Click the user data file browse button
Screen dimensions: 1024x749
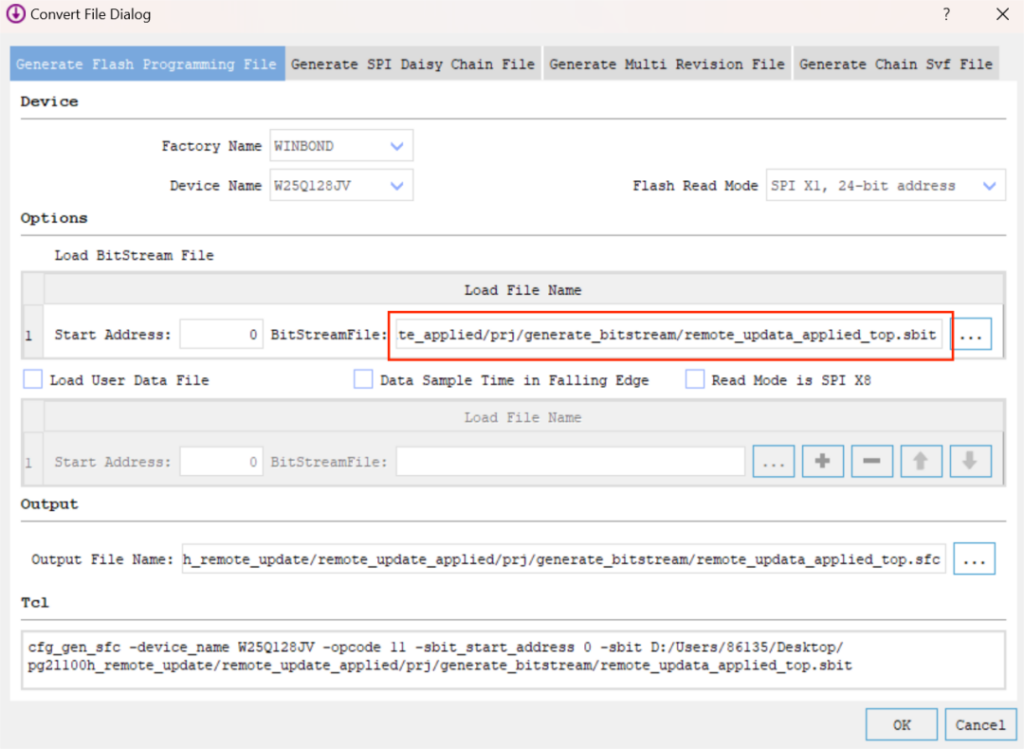773,461
